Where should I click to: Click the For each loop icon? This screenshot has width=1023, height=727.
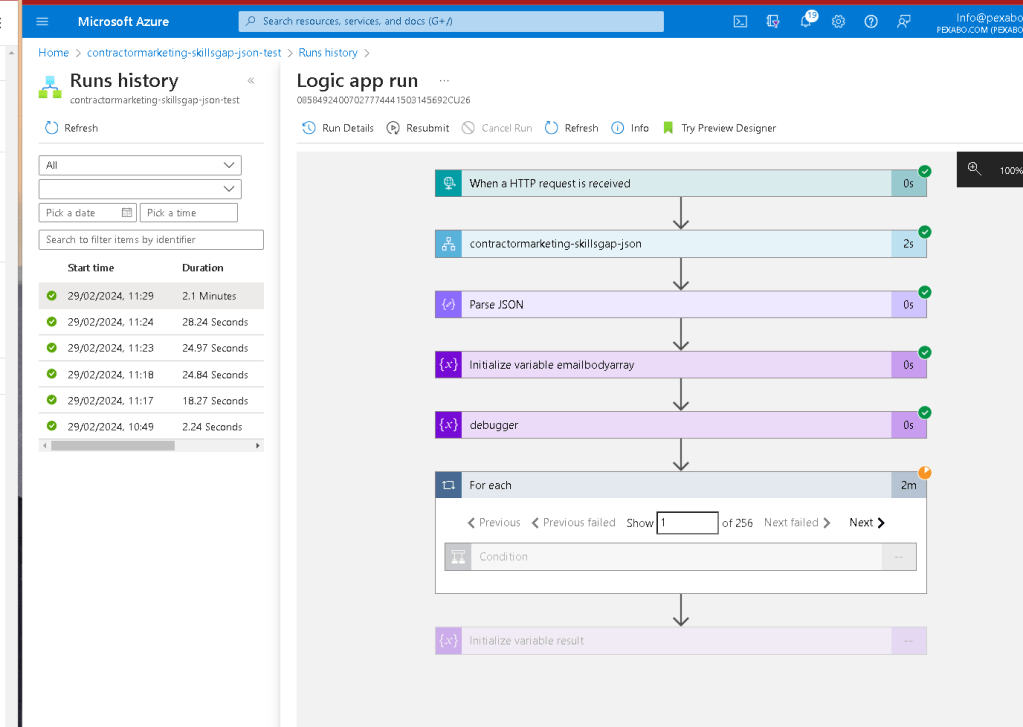pyautogui.click(x=449, y=485)
